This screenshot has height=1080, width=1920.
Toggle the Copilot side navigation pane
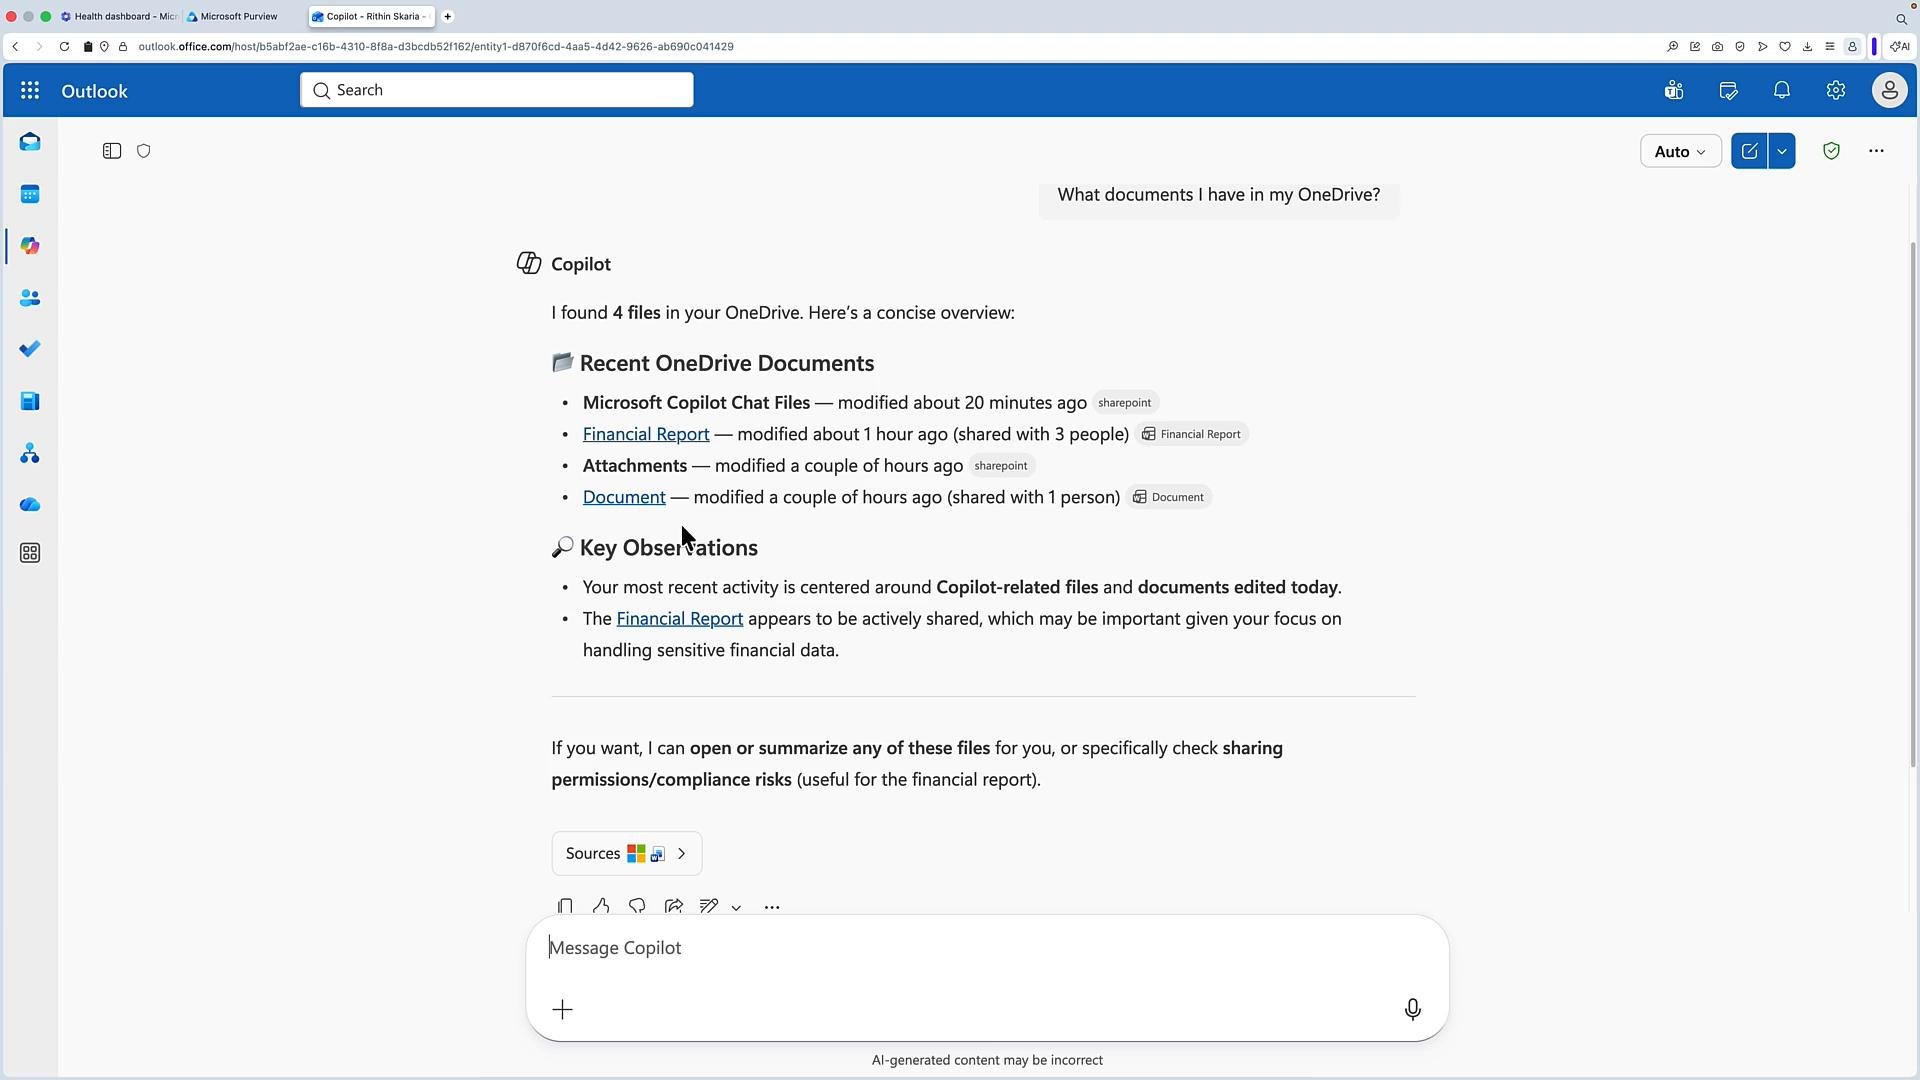click(112, 151)
